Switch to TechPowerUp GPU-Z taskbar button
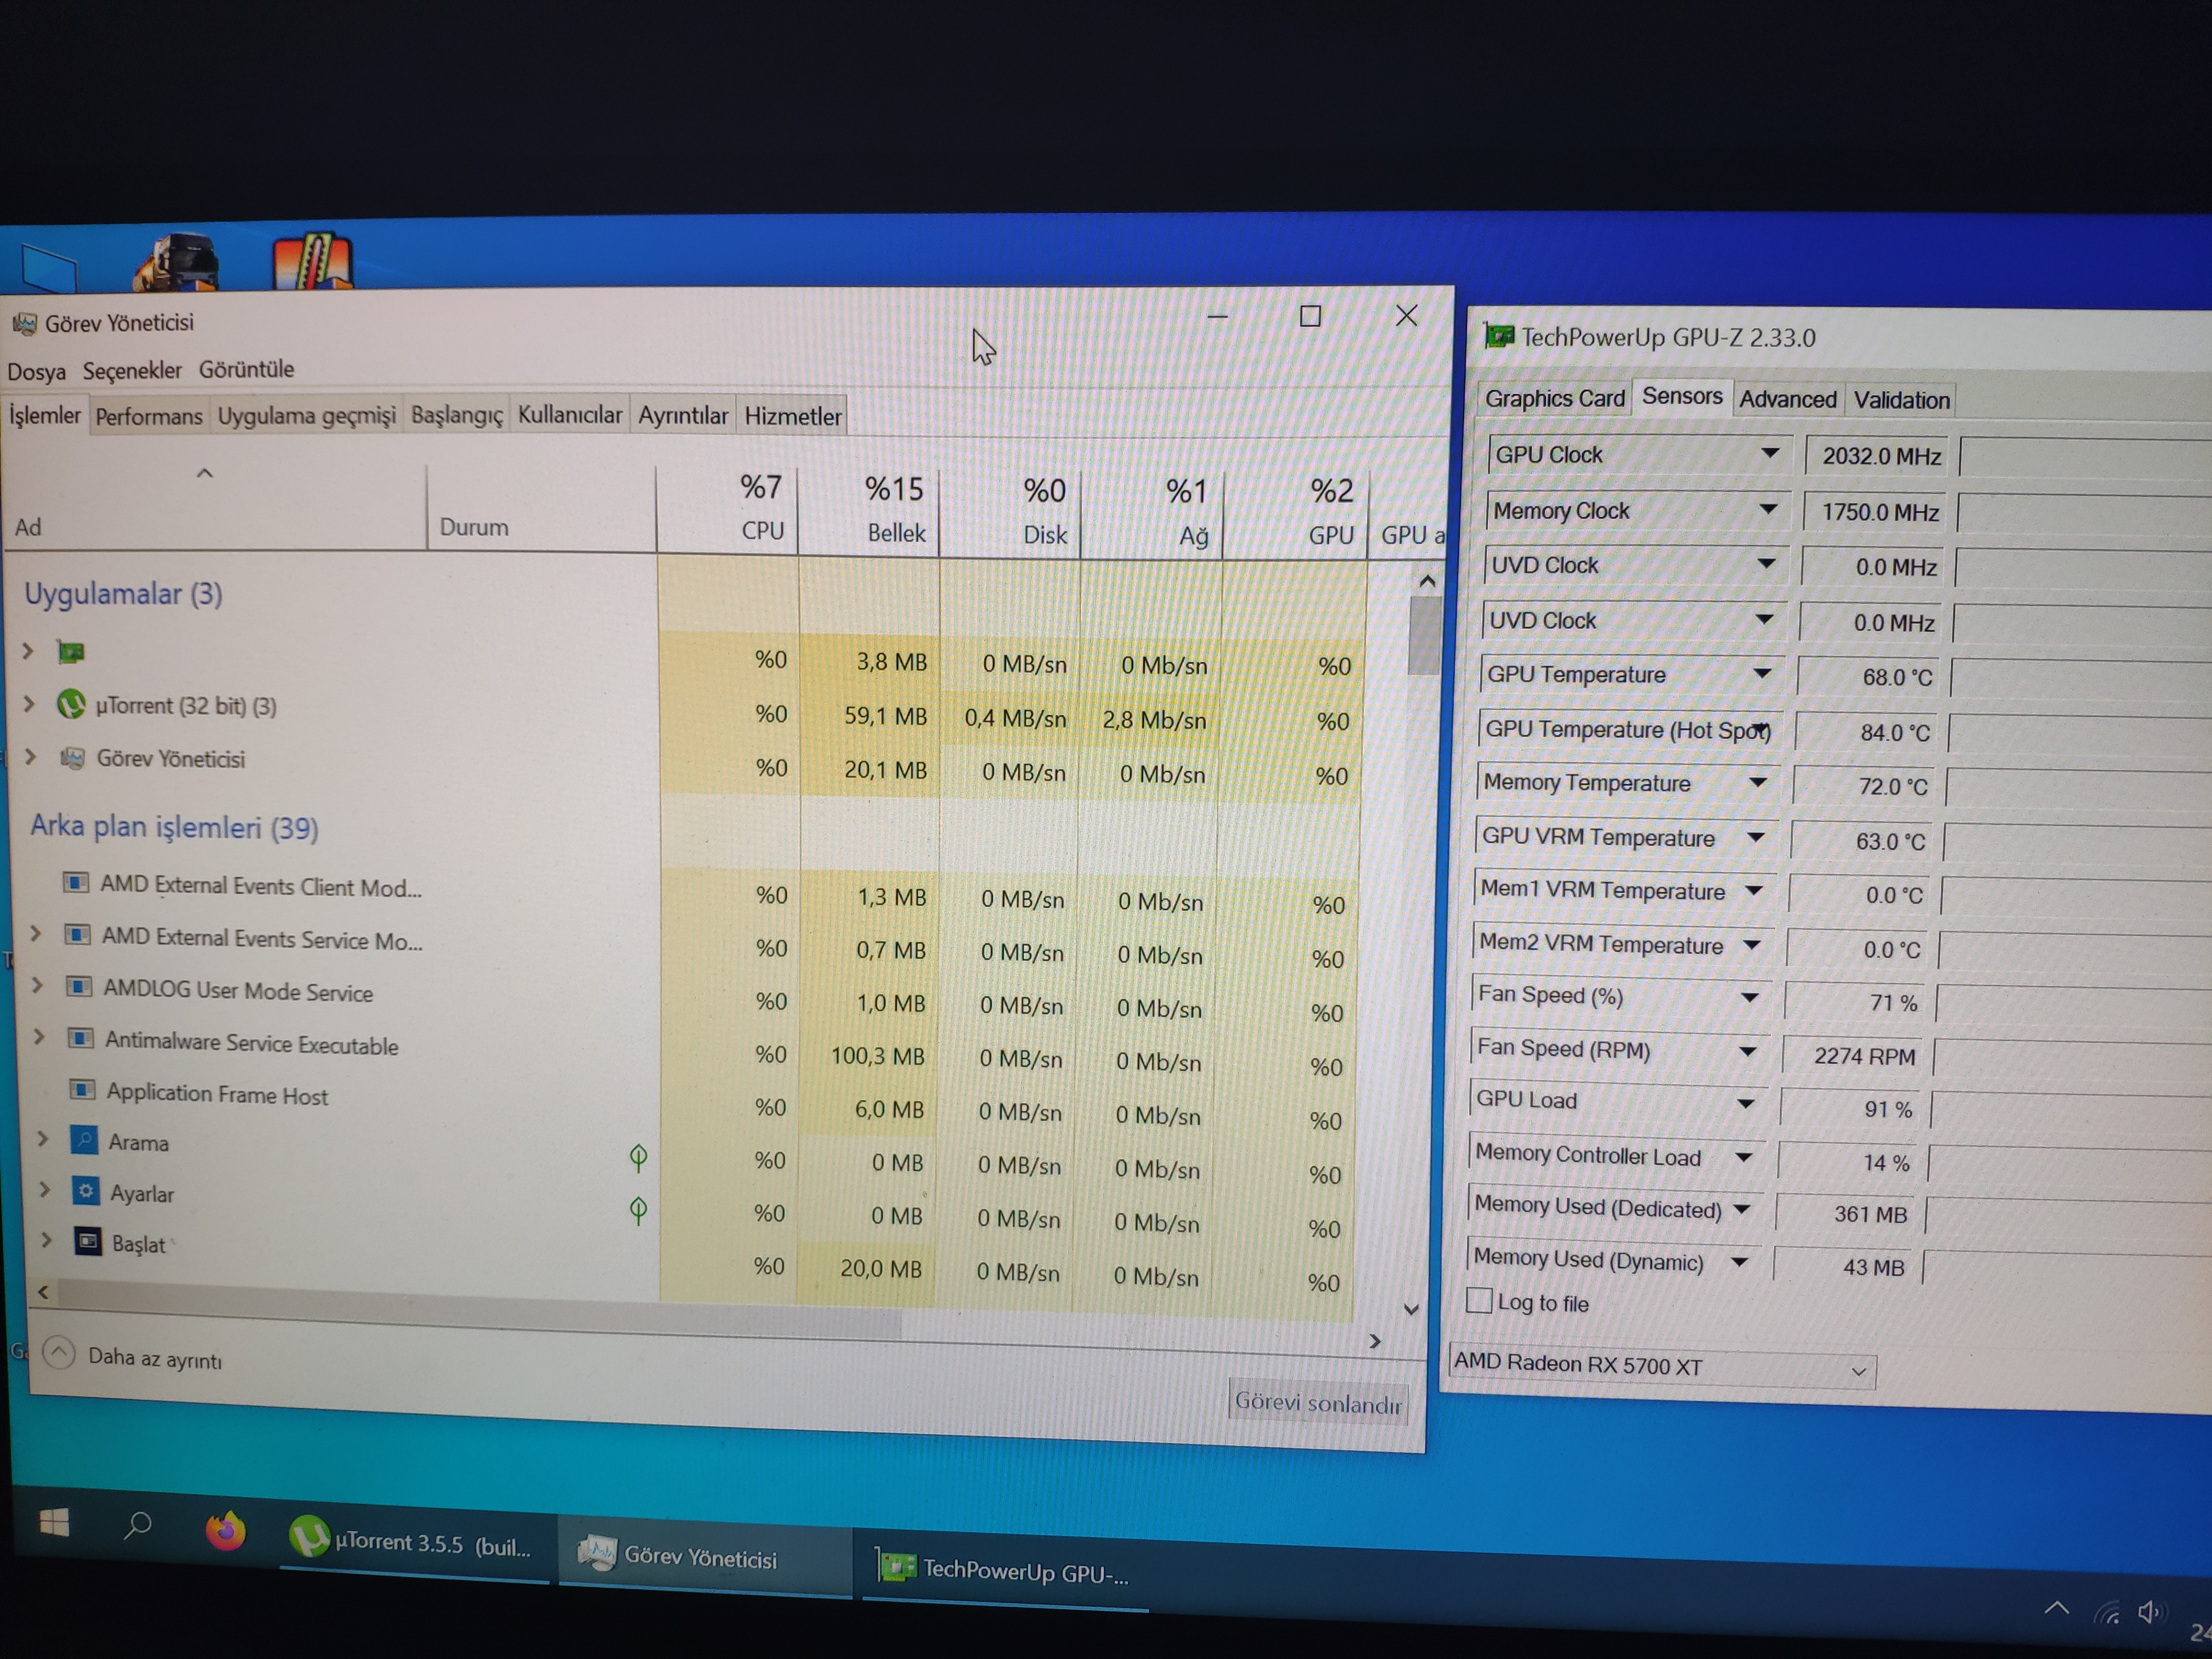The width and height of the screenshot is (2212, 1659). (x=1005, y=1570)
